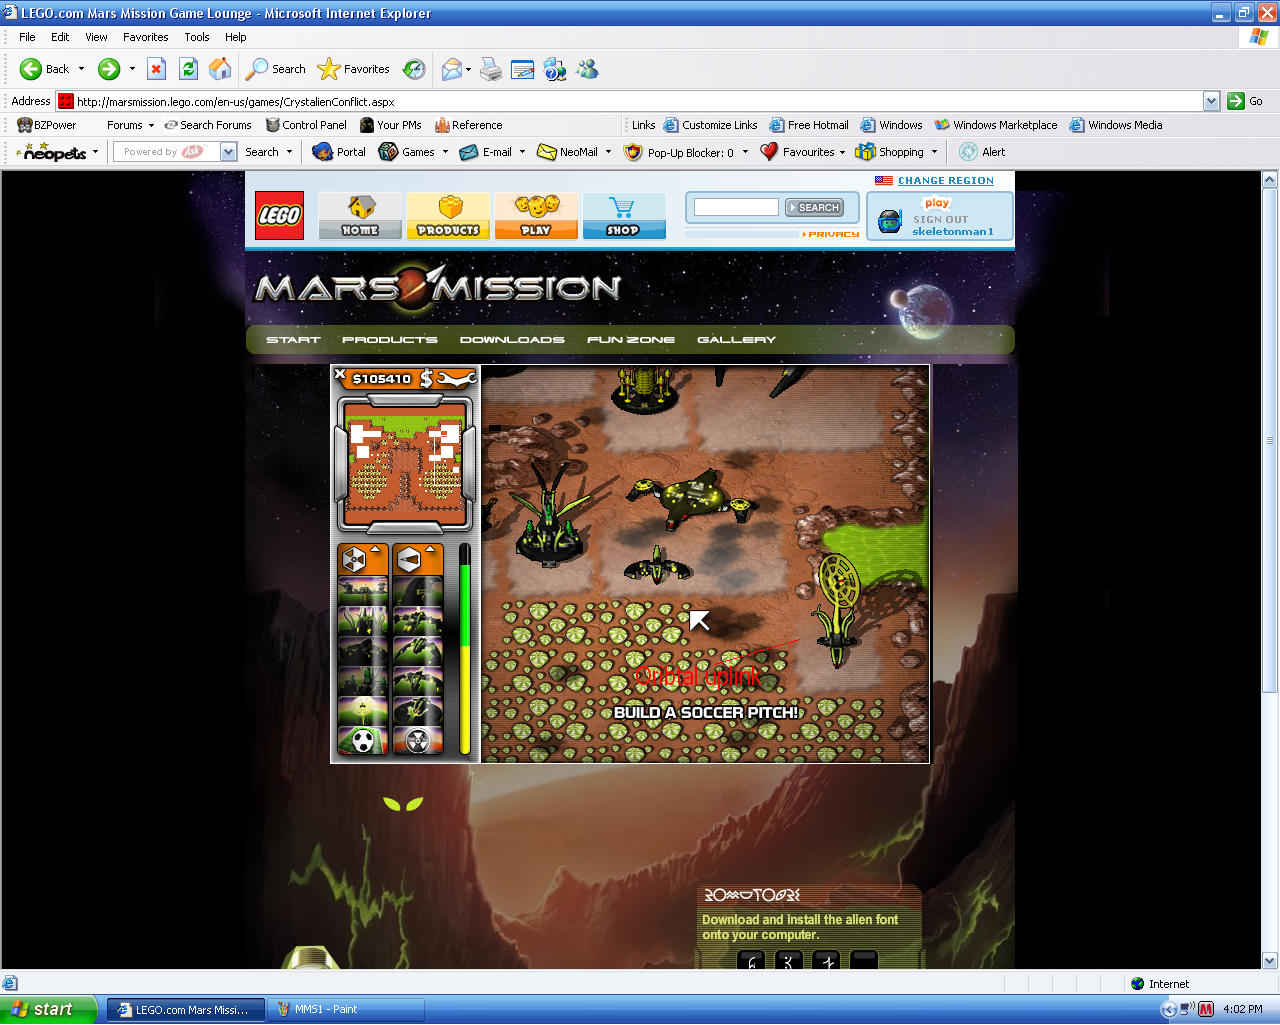Click the green-yellow power level bar
Screen dimensions: 1280x1025
(x=464, y=649)
